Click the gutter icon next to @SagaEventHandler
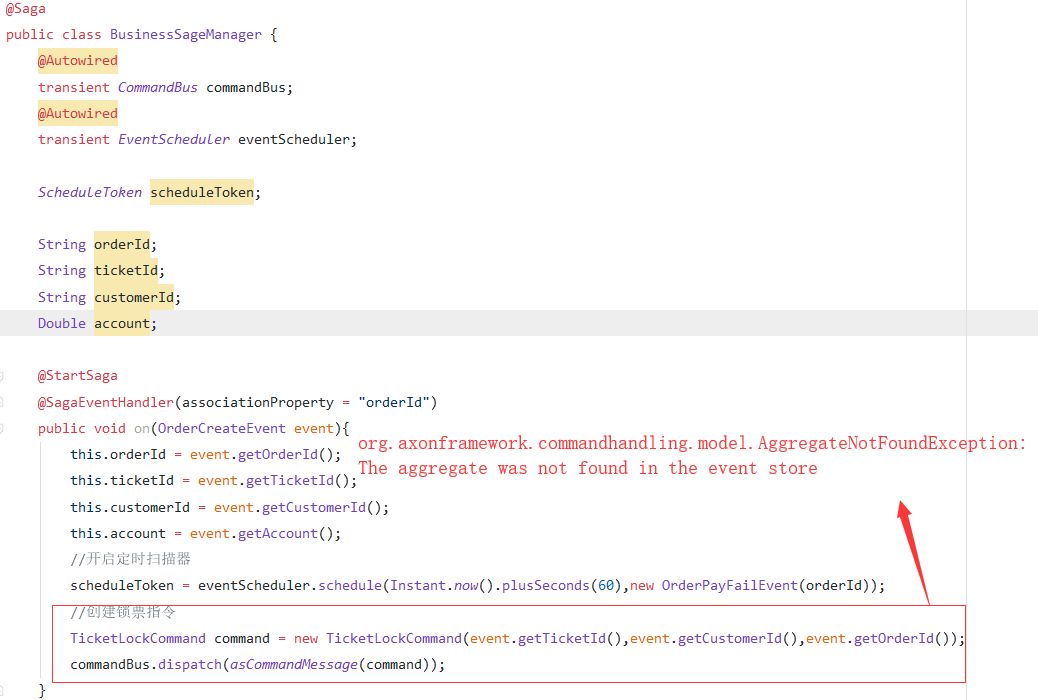 point(4,402)
